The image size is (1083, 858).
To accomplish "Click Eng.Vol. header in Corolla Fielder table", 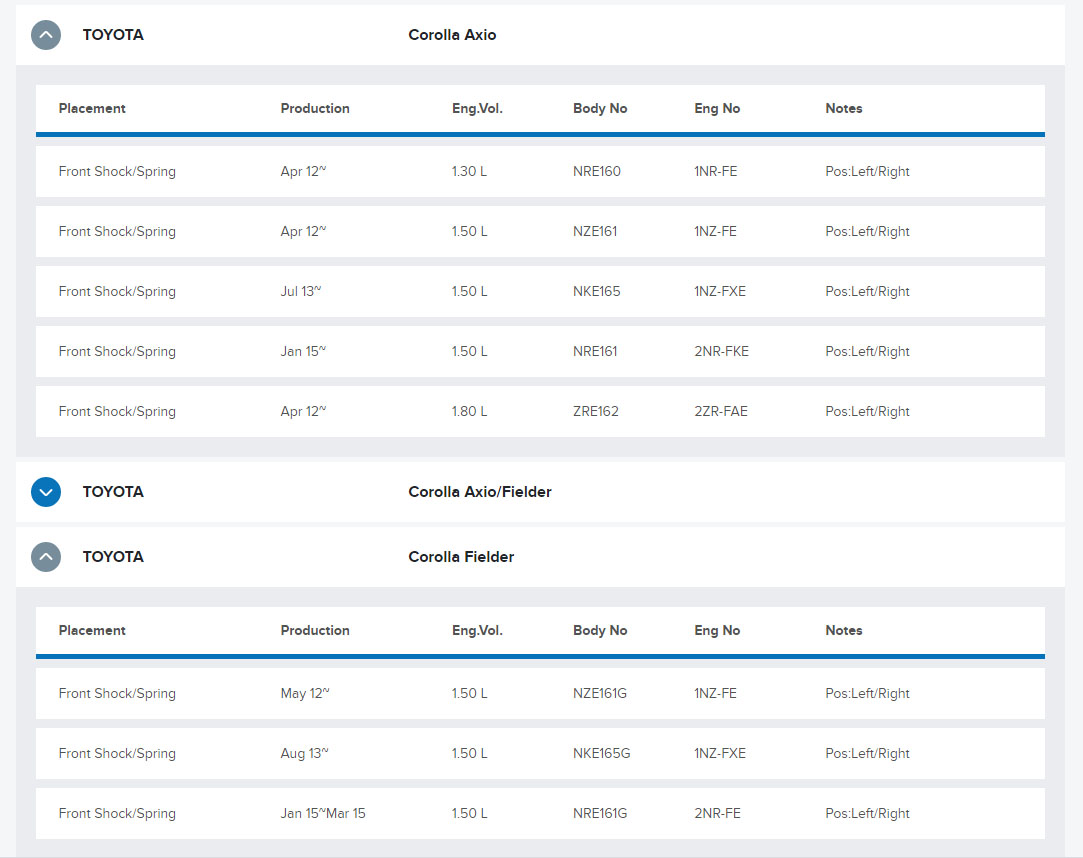I will (x=477, y=631).
